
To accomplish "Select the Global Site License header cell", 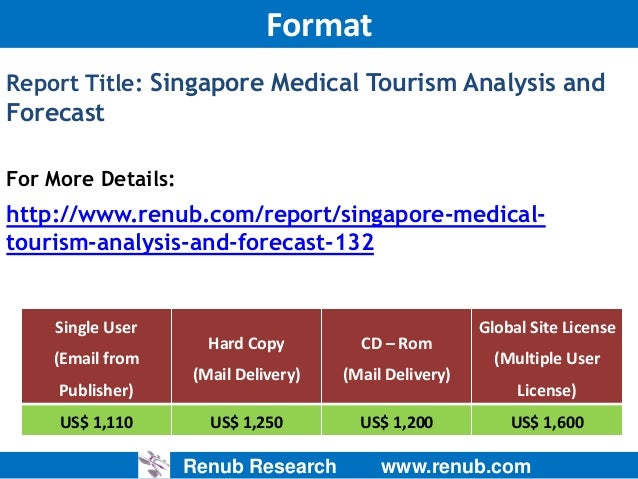I will coord(547,356).
